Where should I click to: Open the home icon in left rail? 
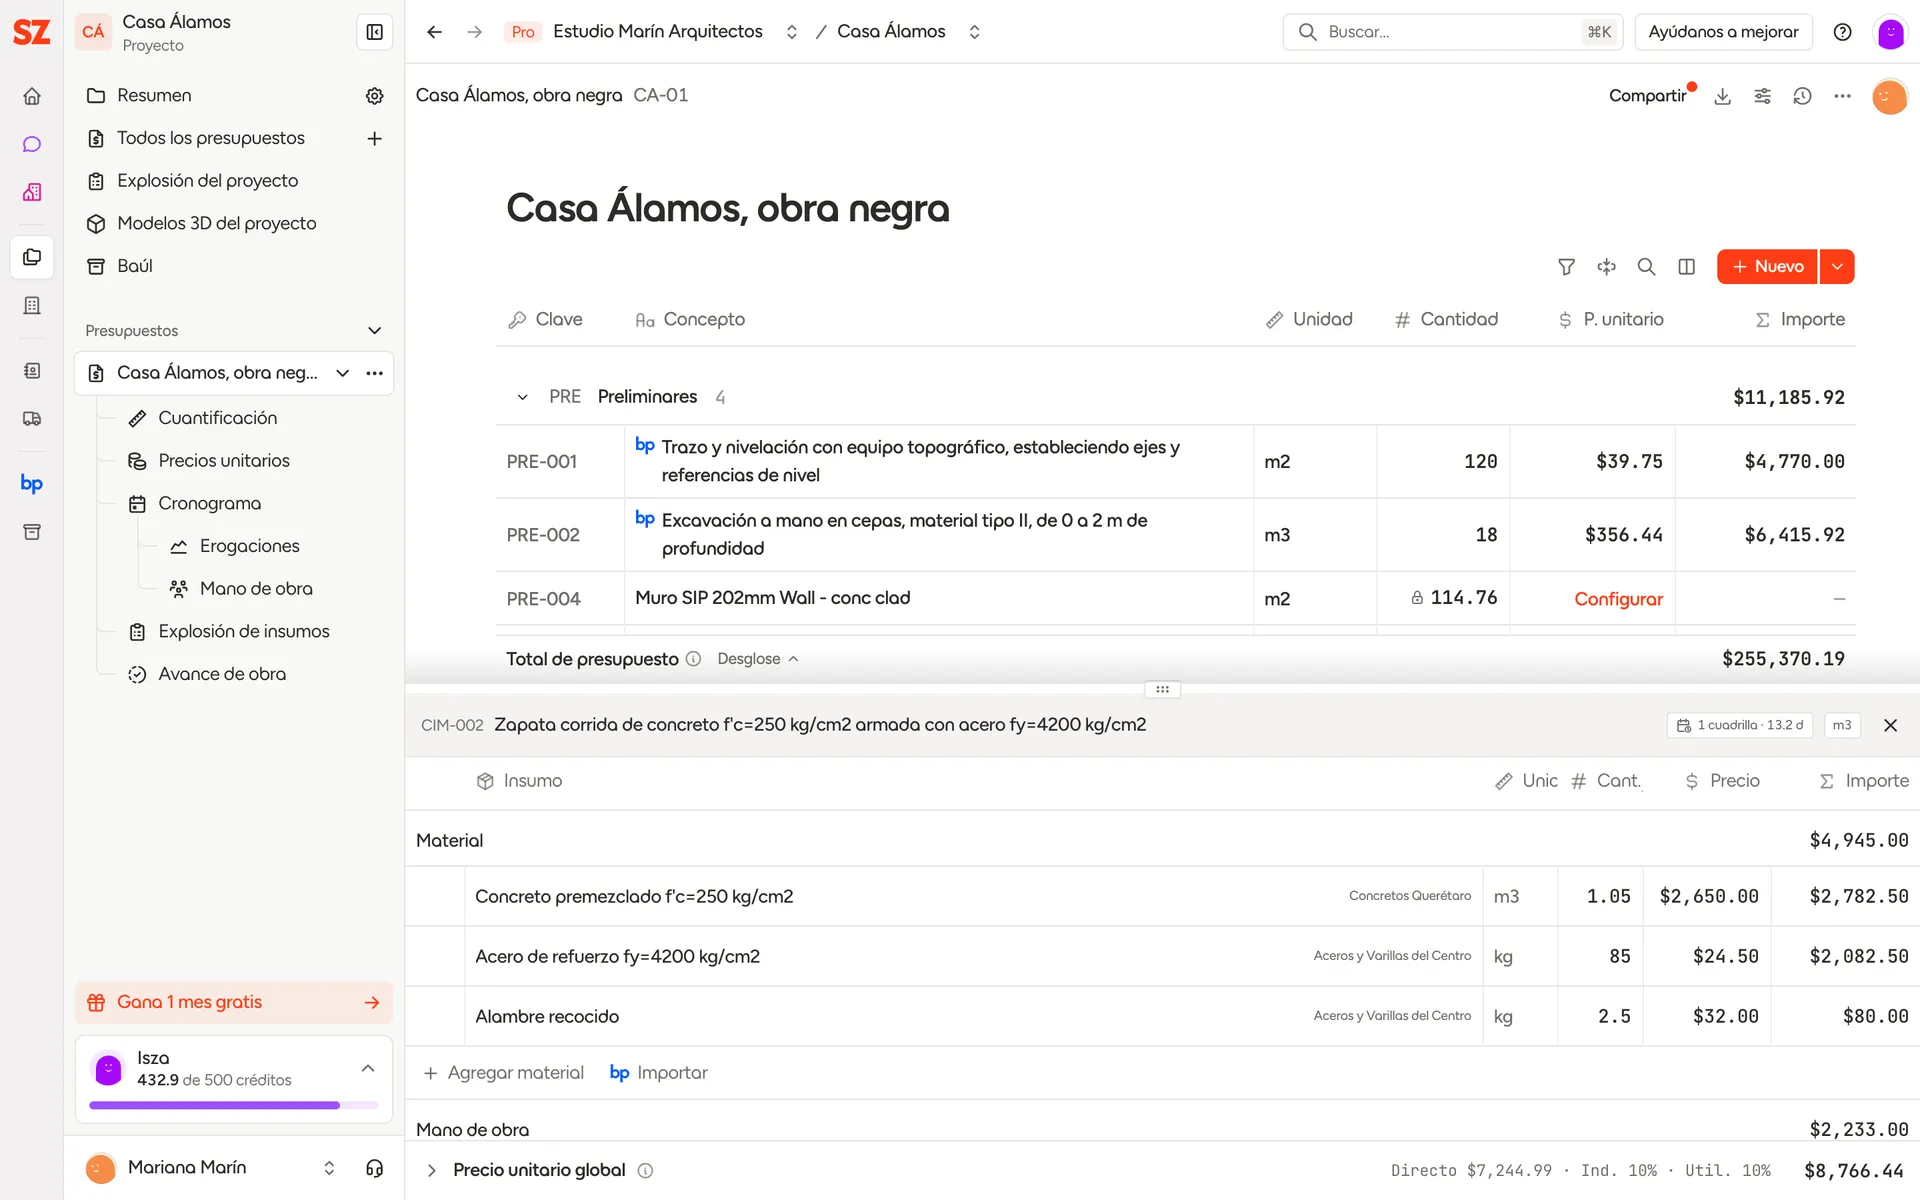pyautogui.click(x=32, y=96)
